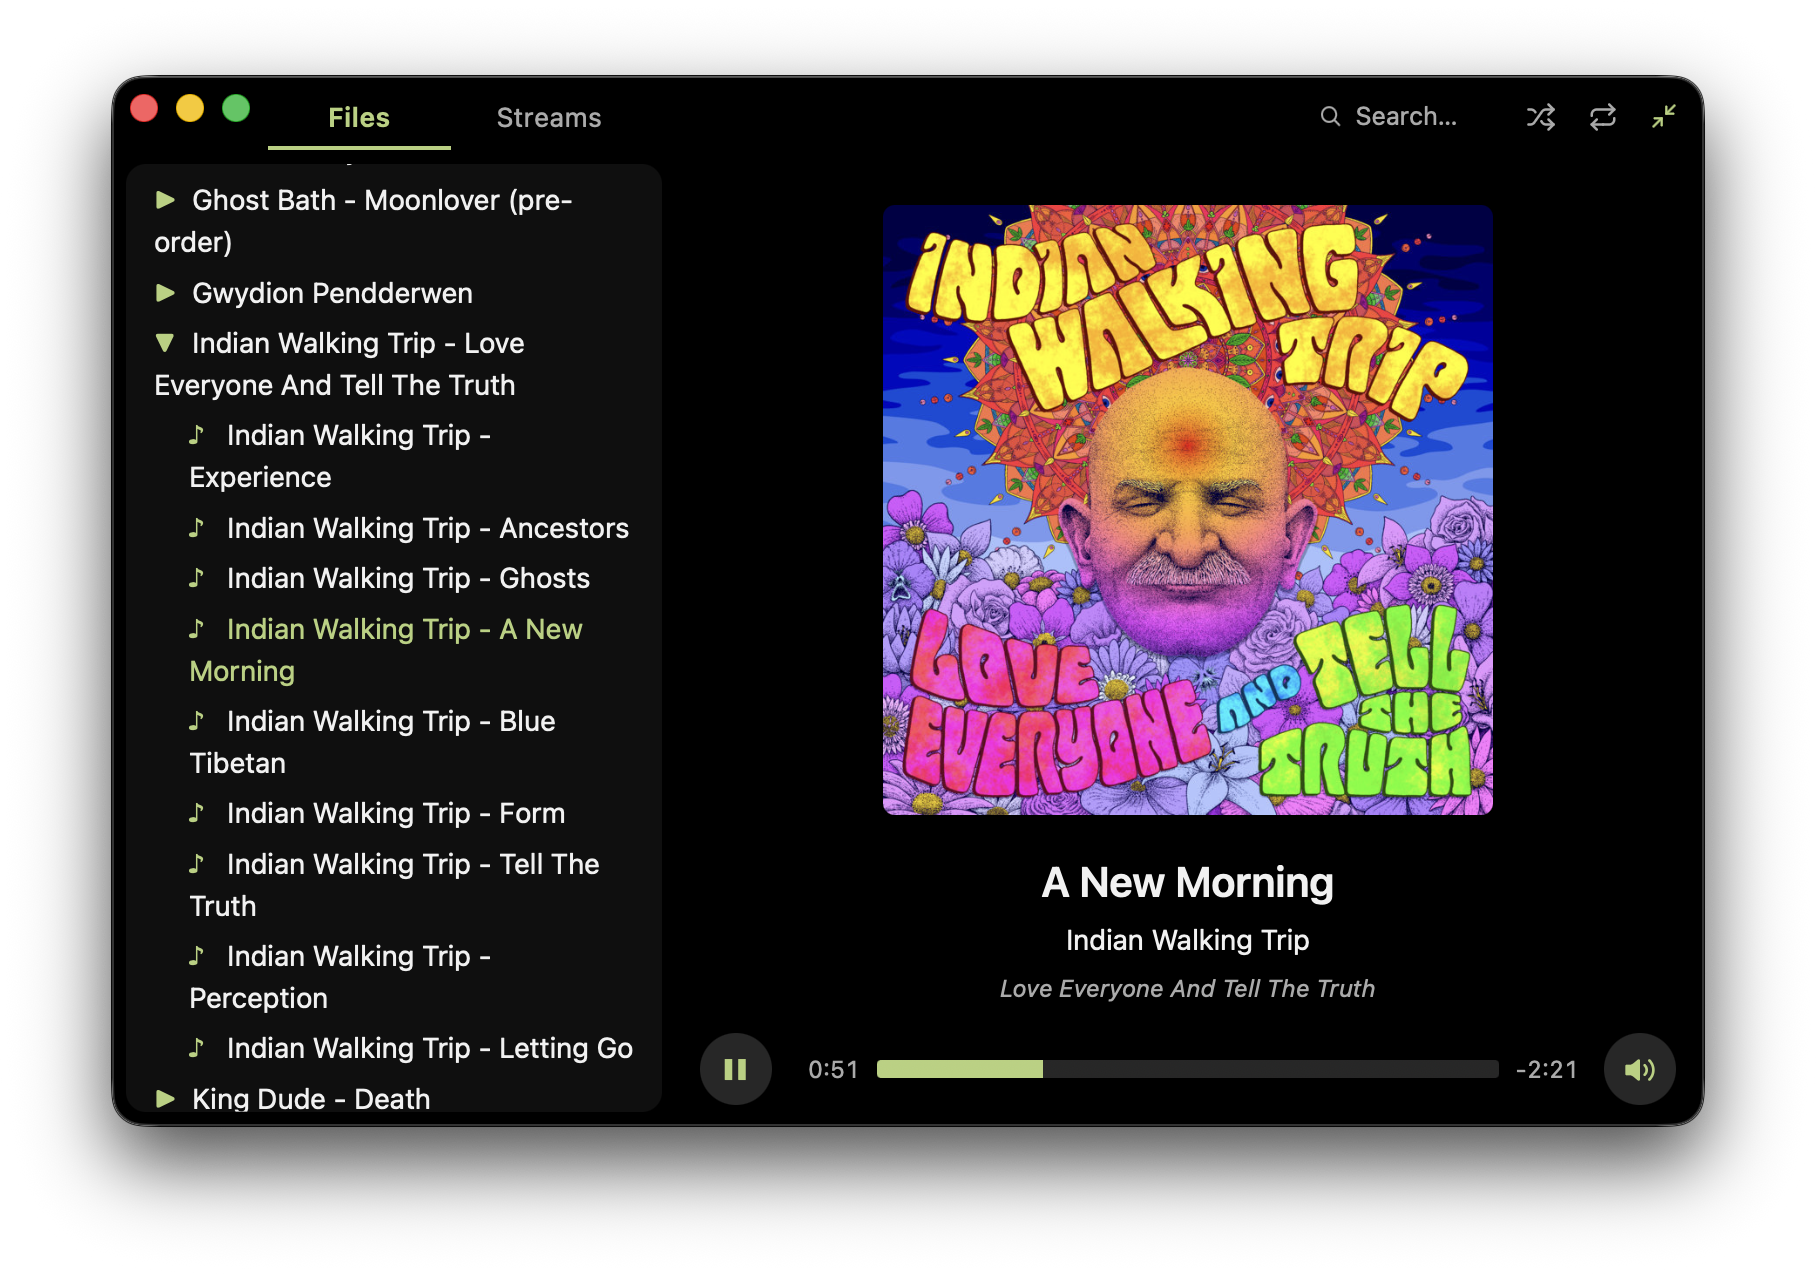Click the search magnifier icon
This screenshot has height=1274, width=1816.
[1330, 116]
